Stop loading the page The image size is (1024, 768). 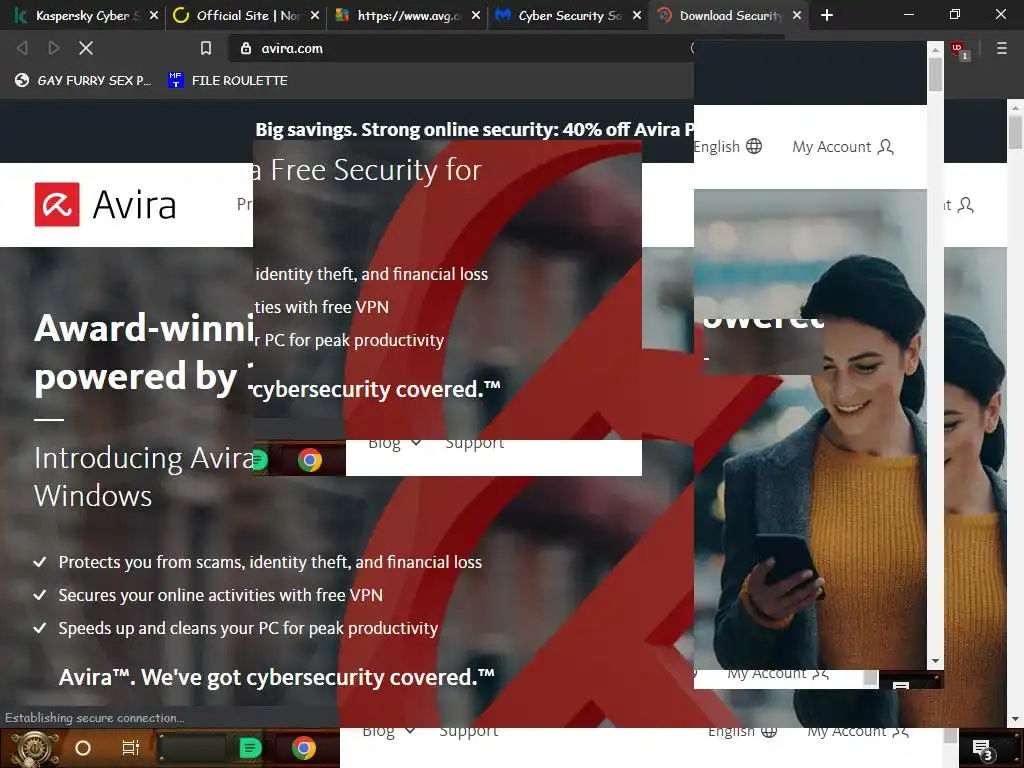pos(86,48)
